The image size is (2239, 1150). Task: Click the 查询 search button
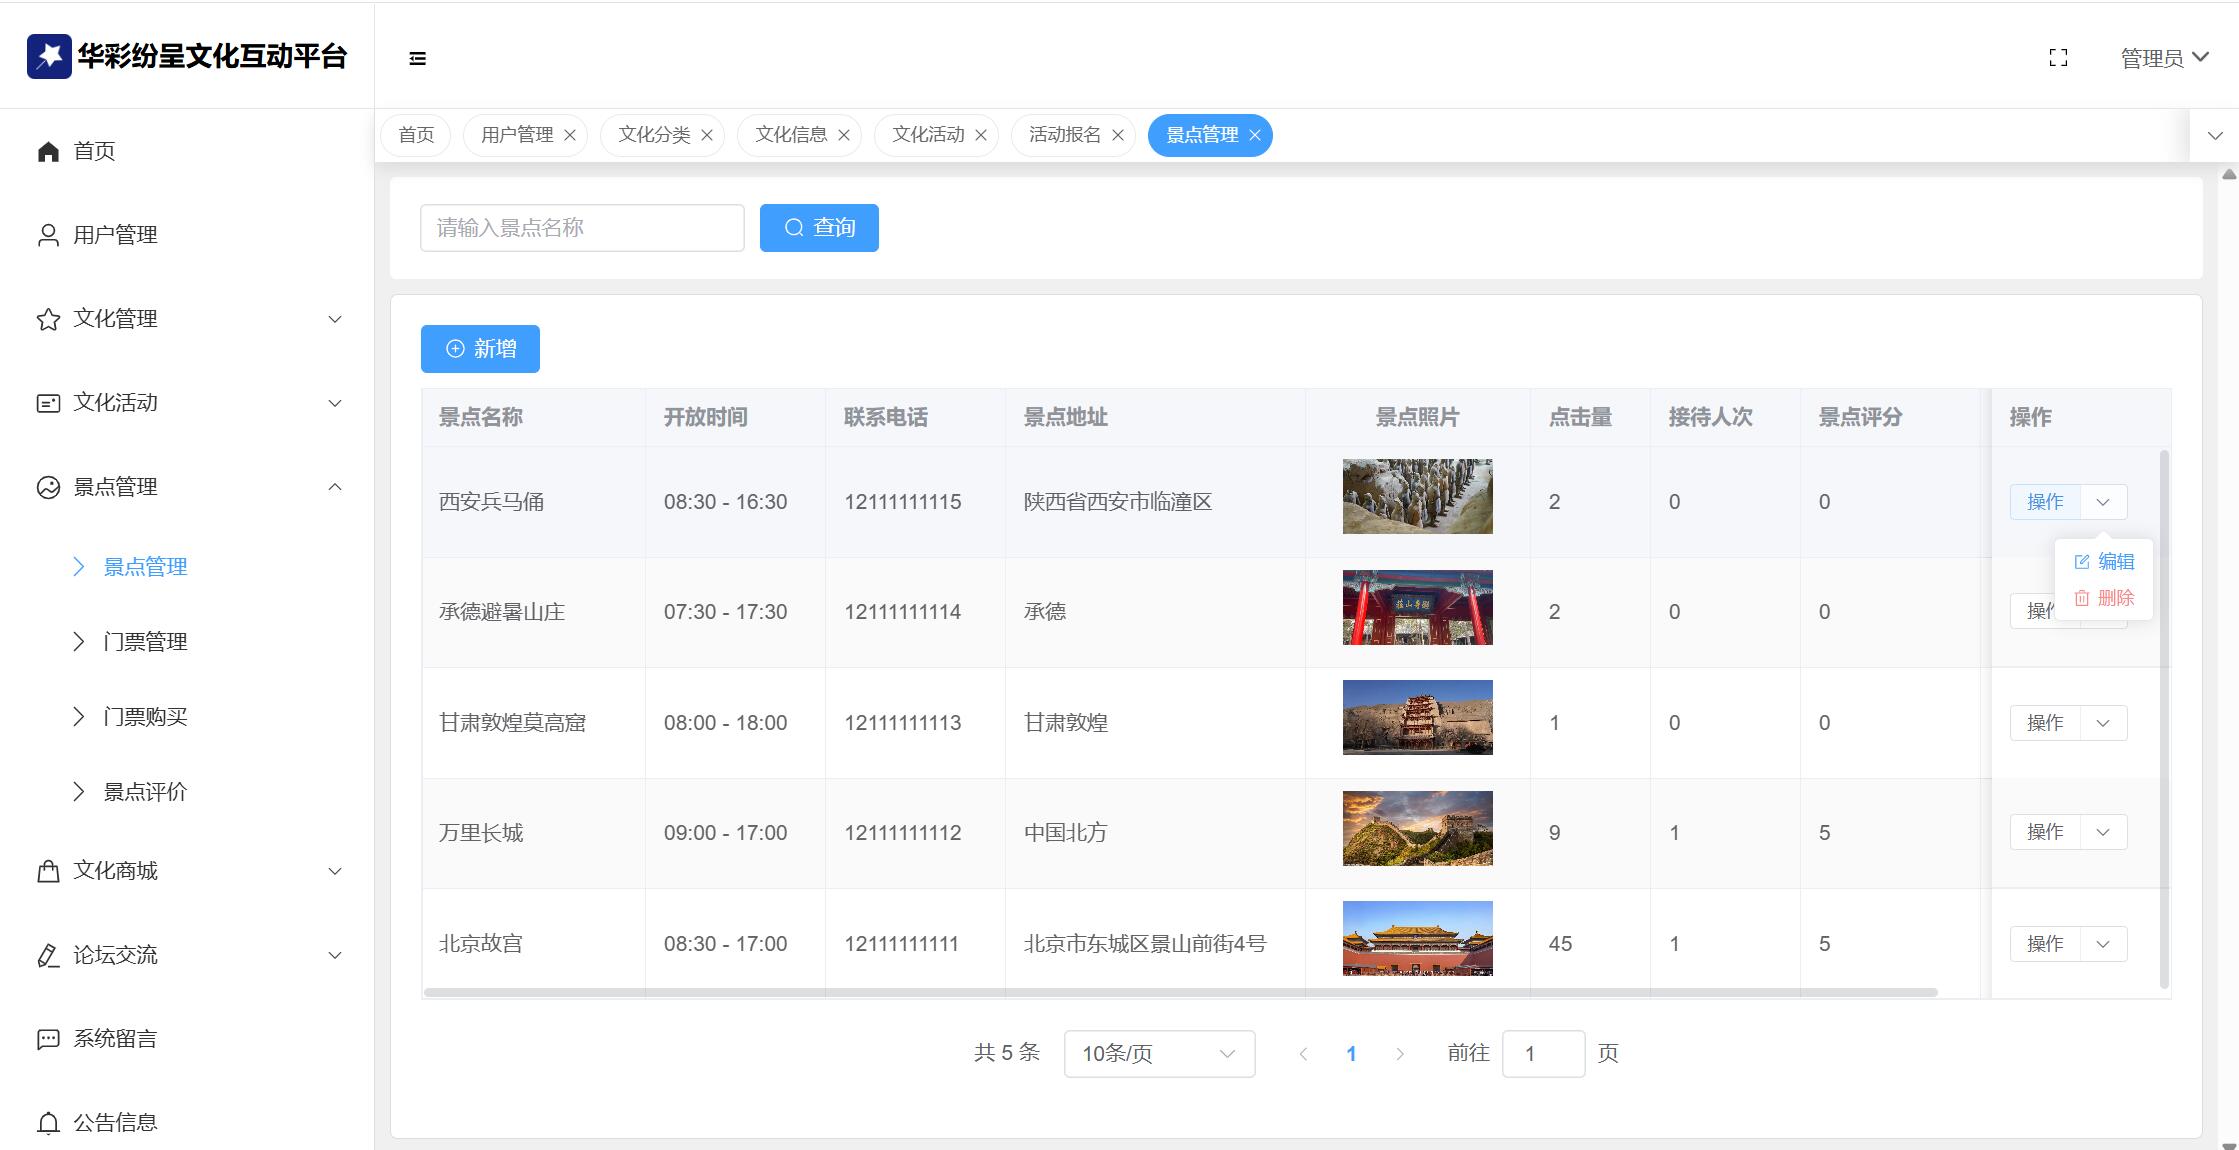coord(819,228)
